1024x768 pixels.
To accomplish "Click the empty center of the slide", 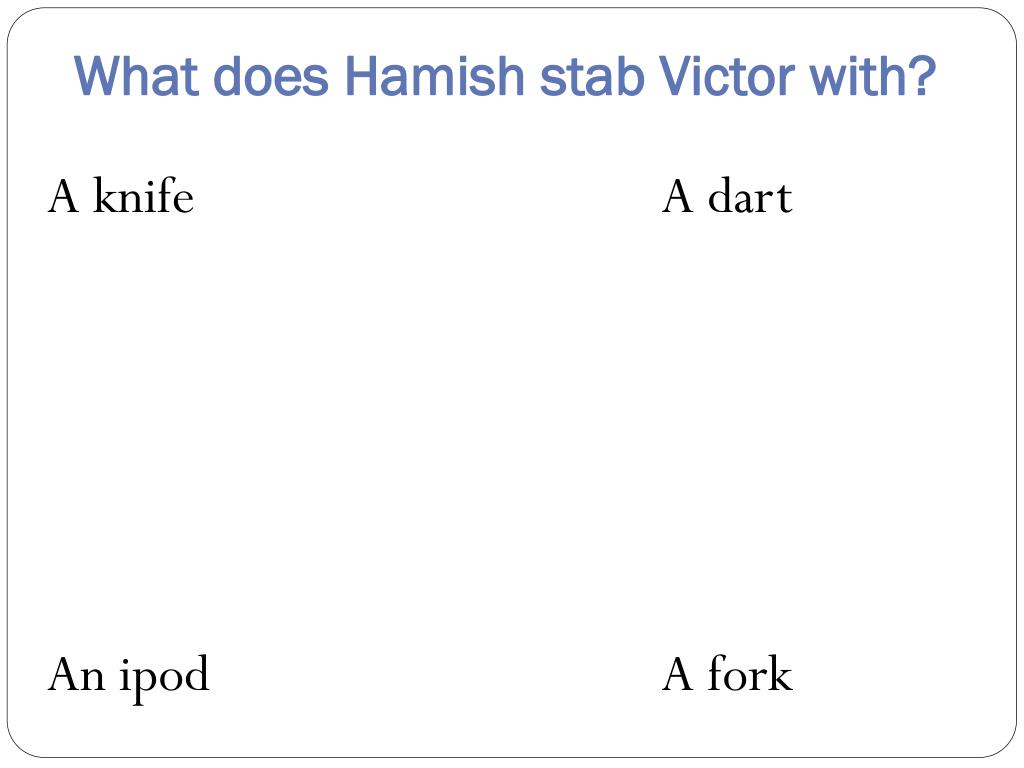I will 512,431.
